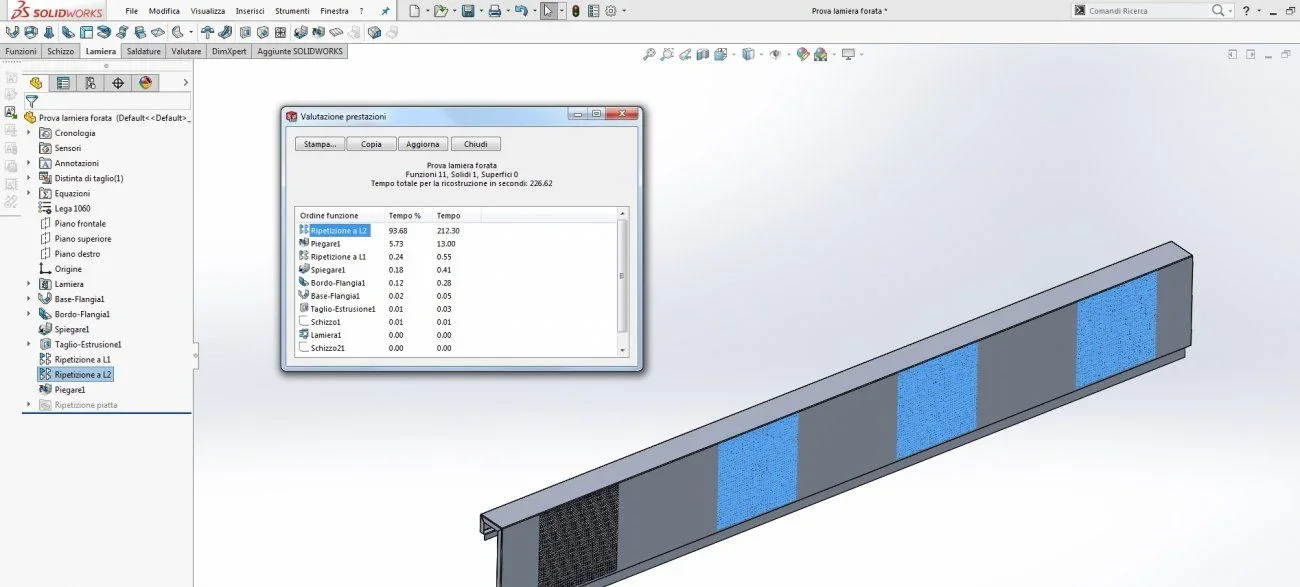
Task: Expand the Annotazioni tree node
Action: point(28,163)
